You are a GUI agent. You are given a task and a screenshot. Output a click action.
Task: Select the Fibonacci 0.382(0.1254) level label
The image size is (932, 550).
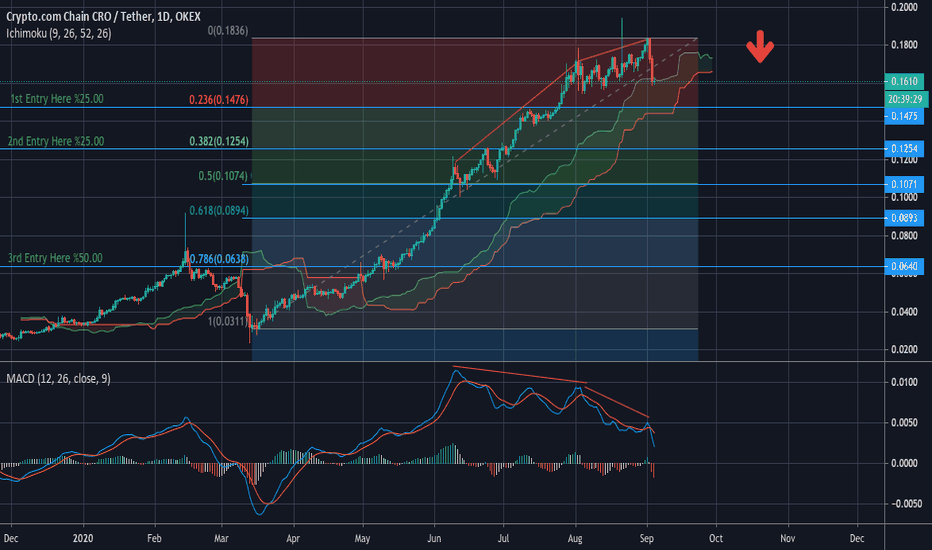pyautogui.click(x=219, y=142)
